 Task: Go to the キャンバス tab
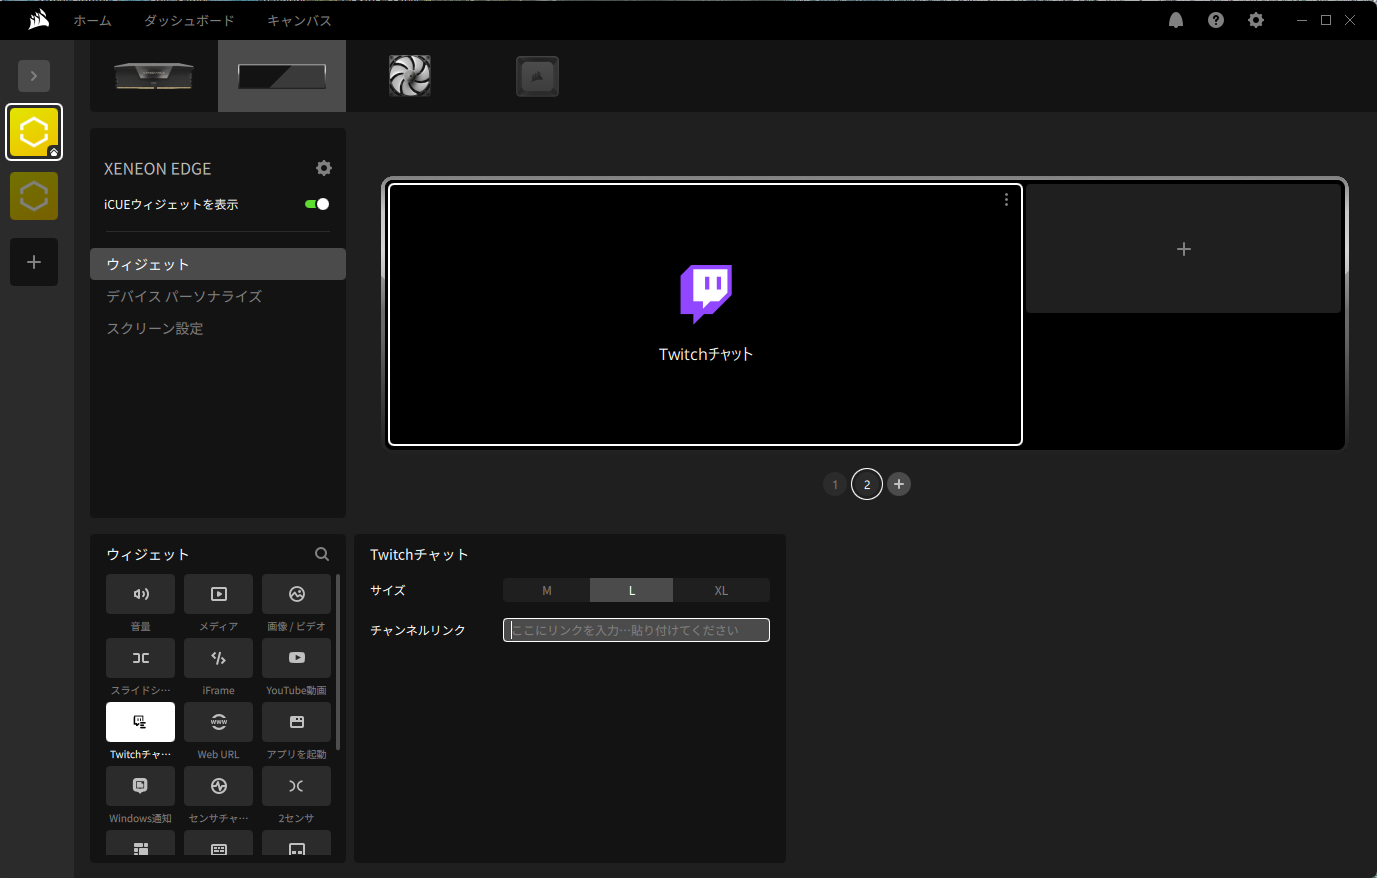click(299, 20)
